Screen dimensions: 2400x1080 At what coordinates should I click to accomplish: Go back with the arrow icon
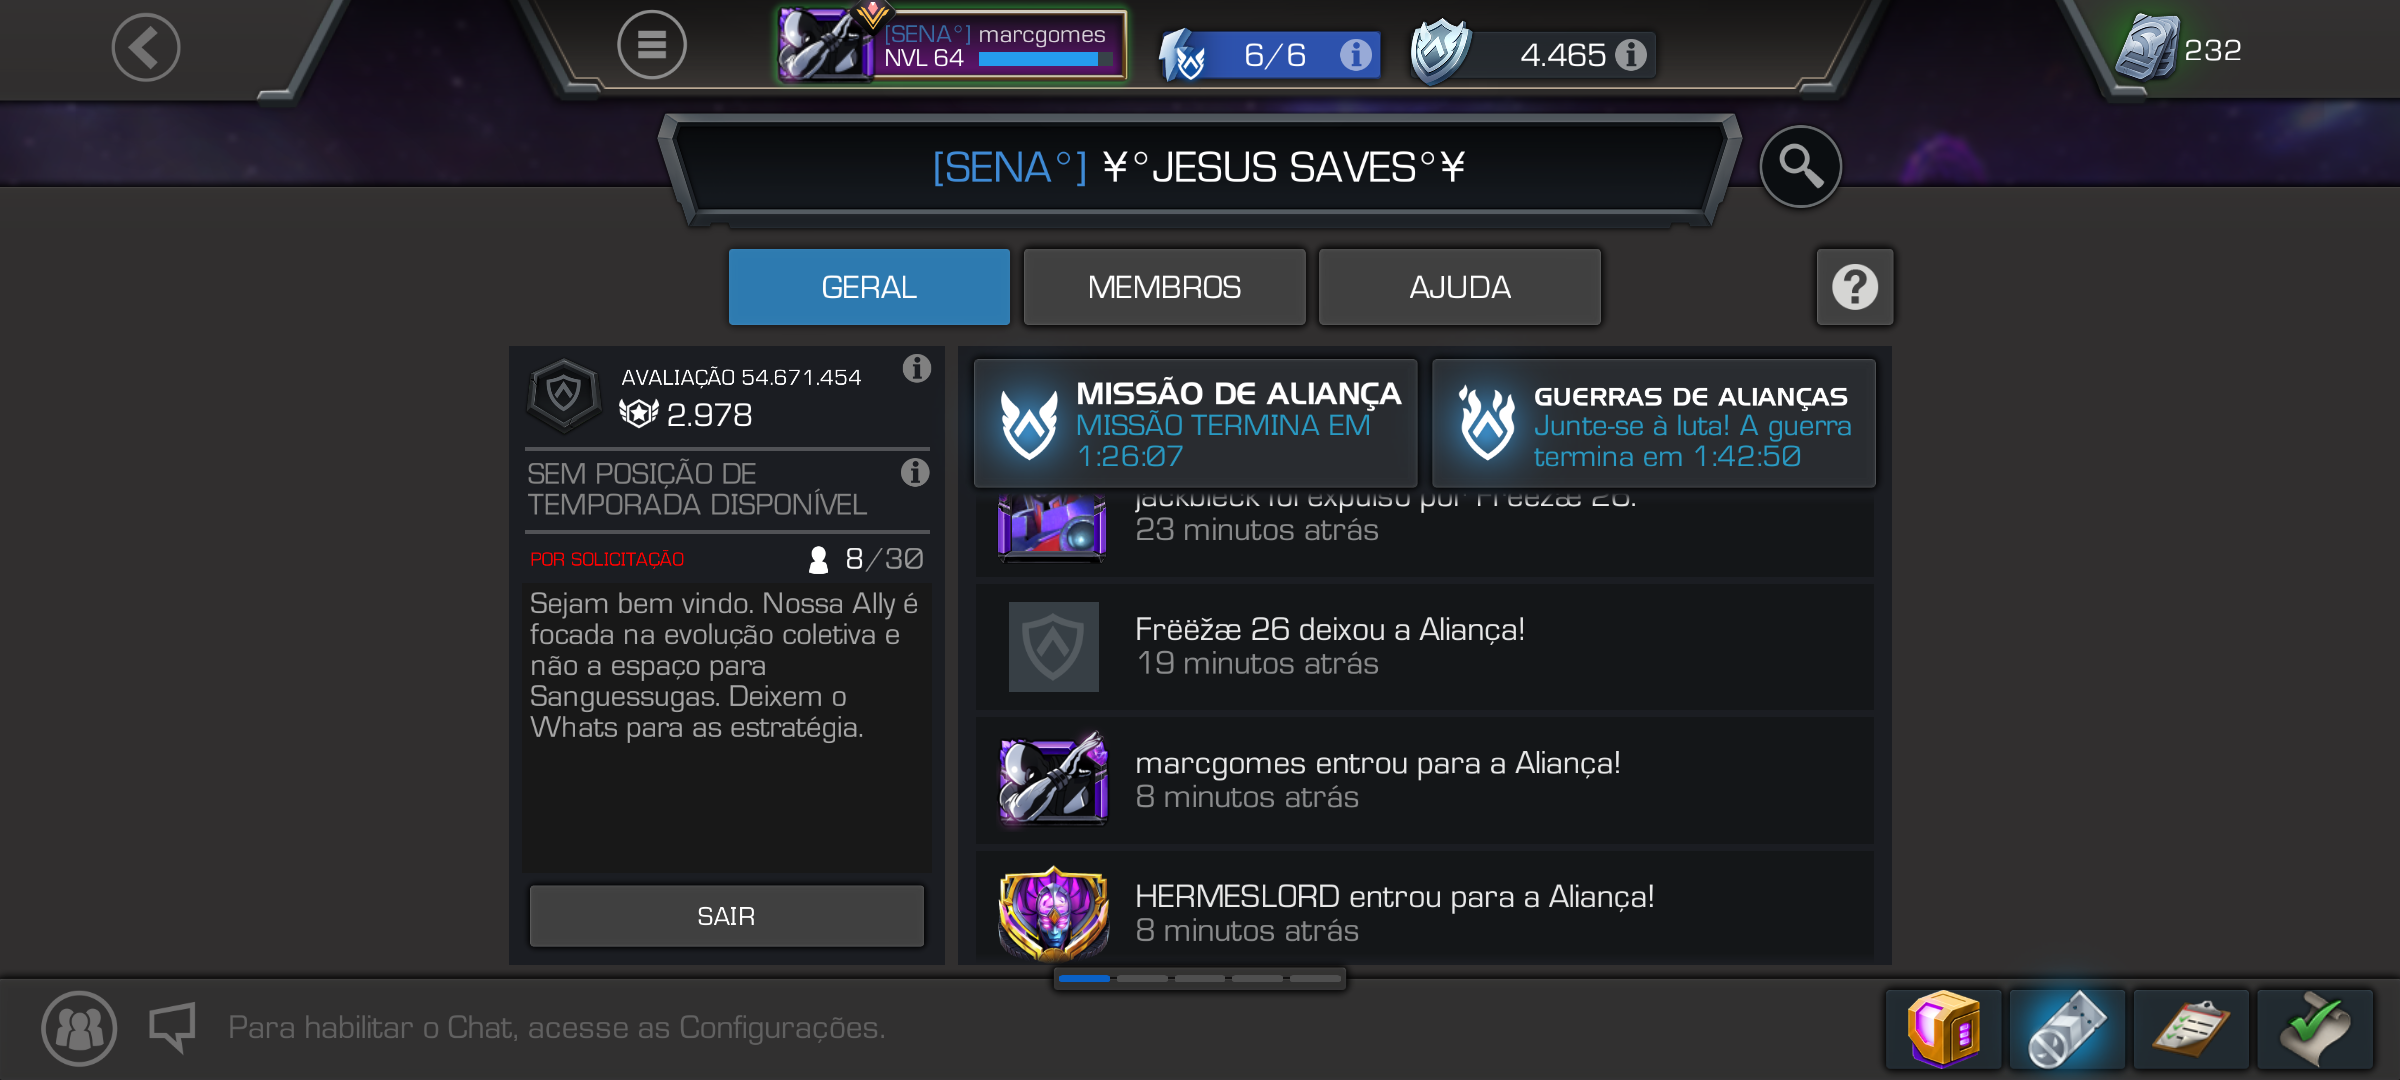tap(146, 47)
